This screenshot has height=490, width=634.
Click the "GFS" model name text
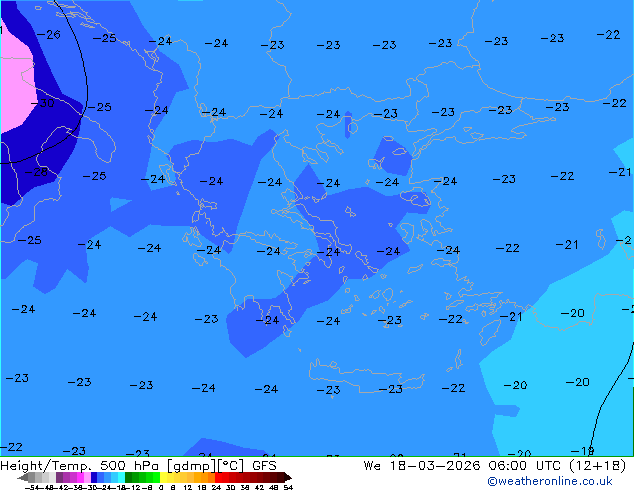point(264,466)
